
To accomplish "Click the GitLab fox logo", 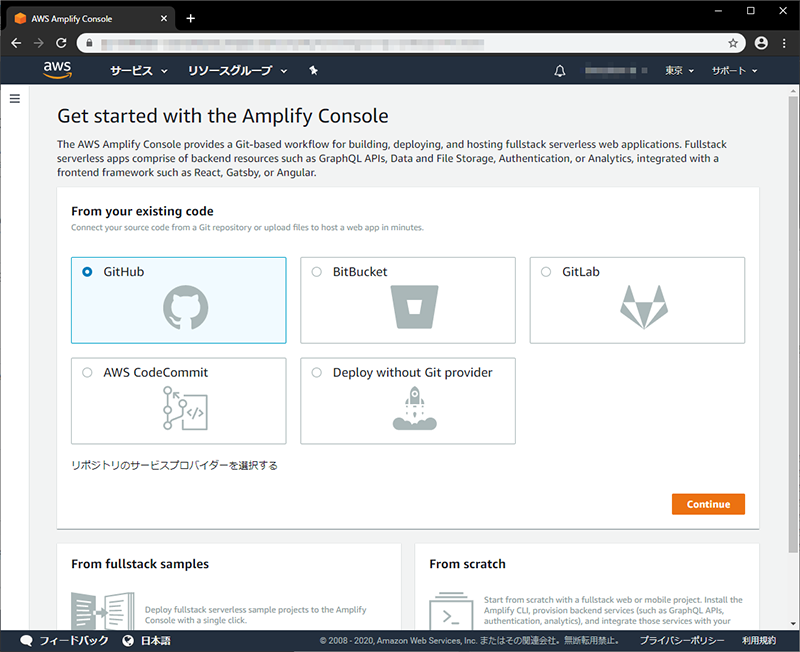I will click(644, 307).
